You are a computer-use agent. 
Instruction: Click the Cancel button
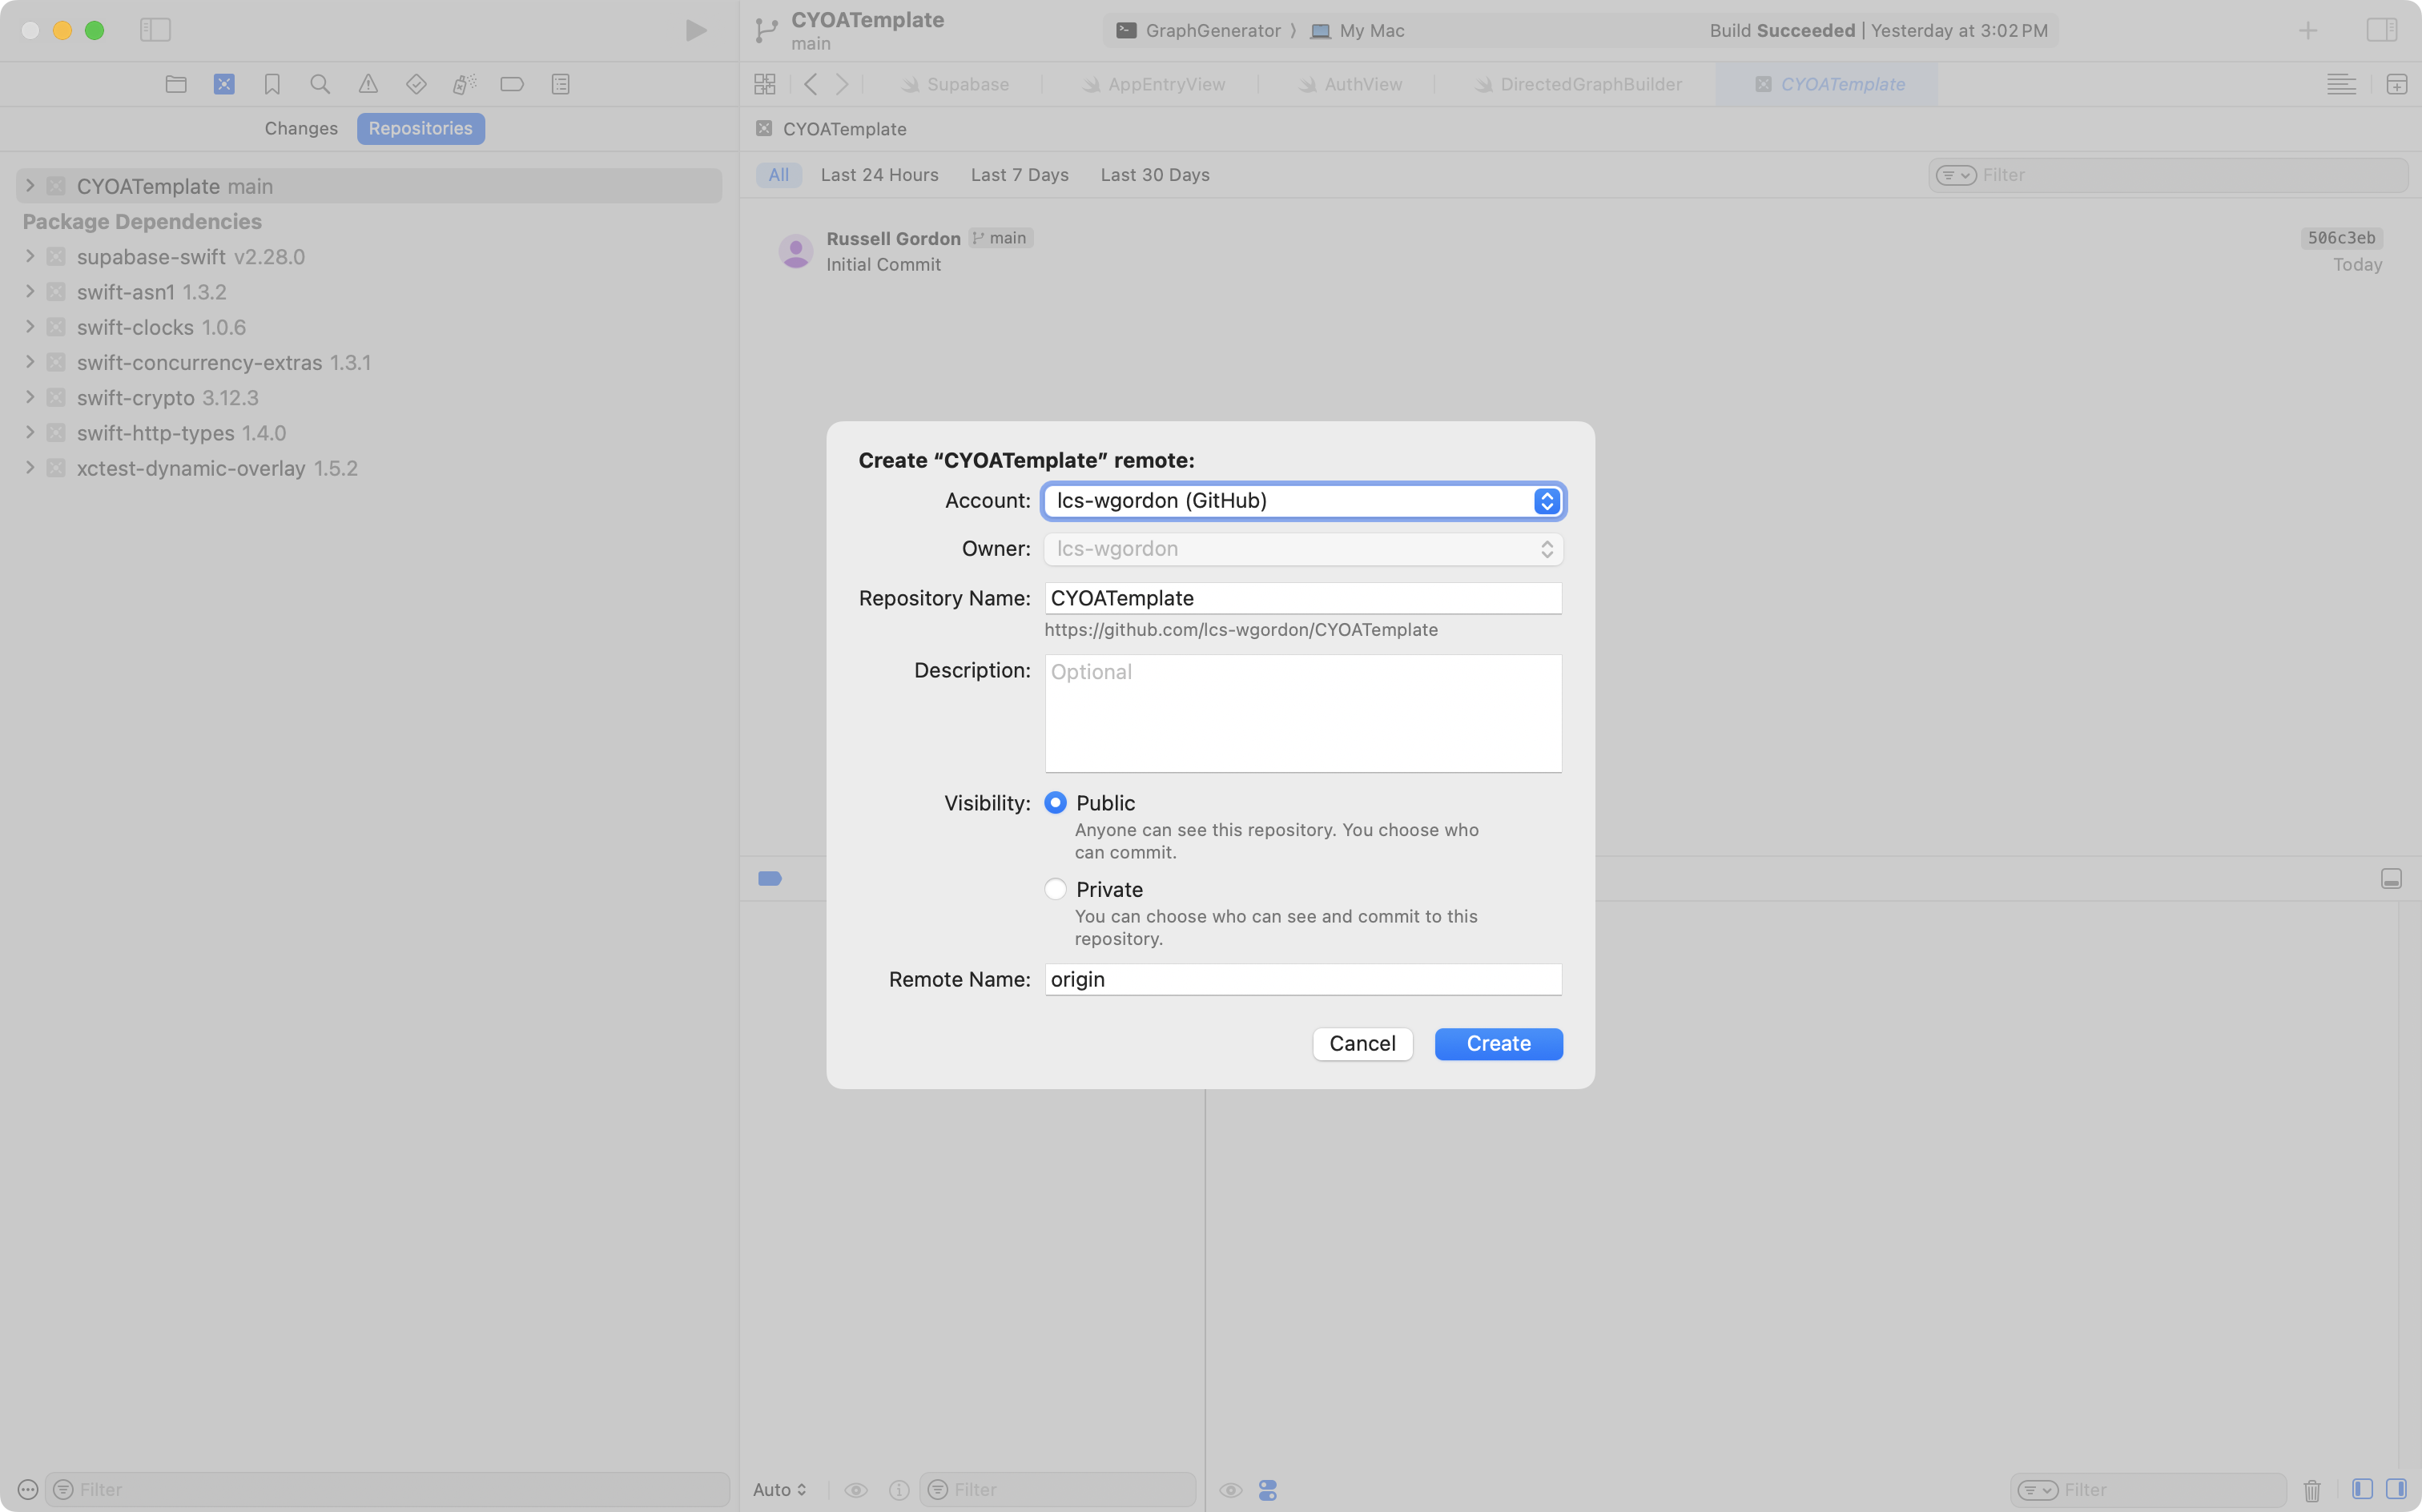coord(1361,1043)
